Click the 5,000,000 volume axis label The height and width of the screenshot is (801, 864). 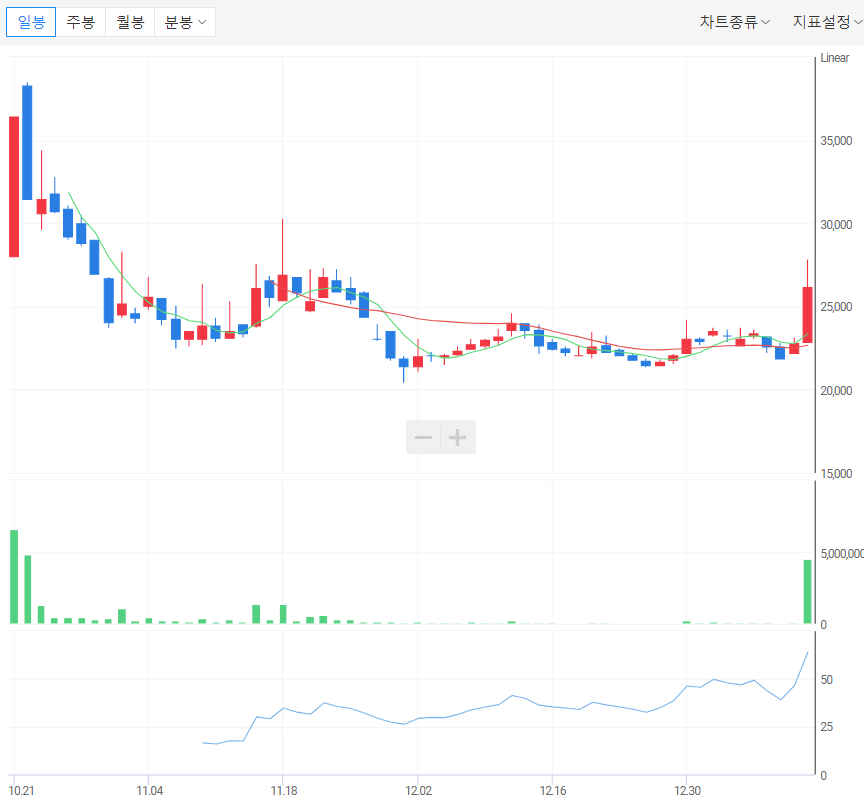(841, 554)
